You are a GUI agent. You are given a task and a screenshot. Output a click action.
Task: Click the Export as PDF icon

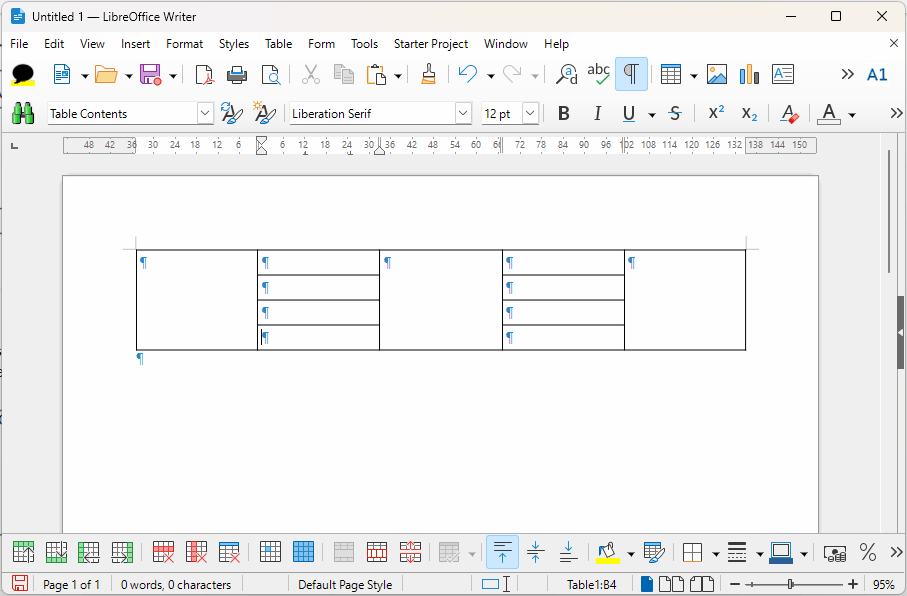pyautogui.click(x=204, y=74)
